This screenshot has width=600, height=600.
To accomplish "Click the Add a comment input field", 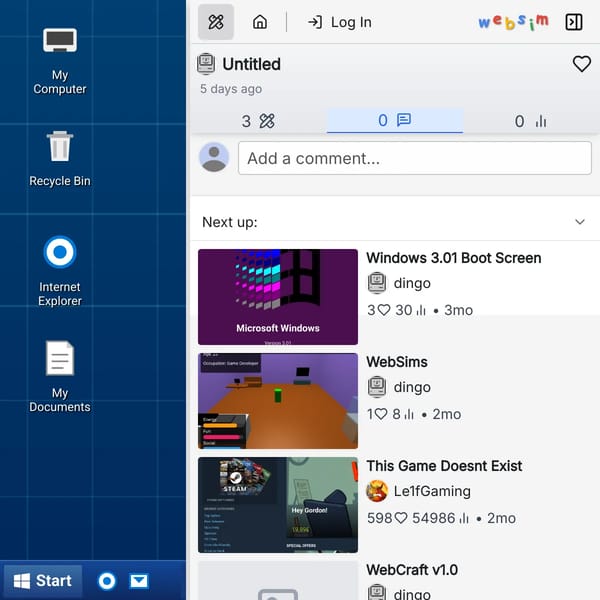I will (415, 158).
